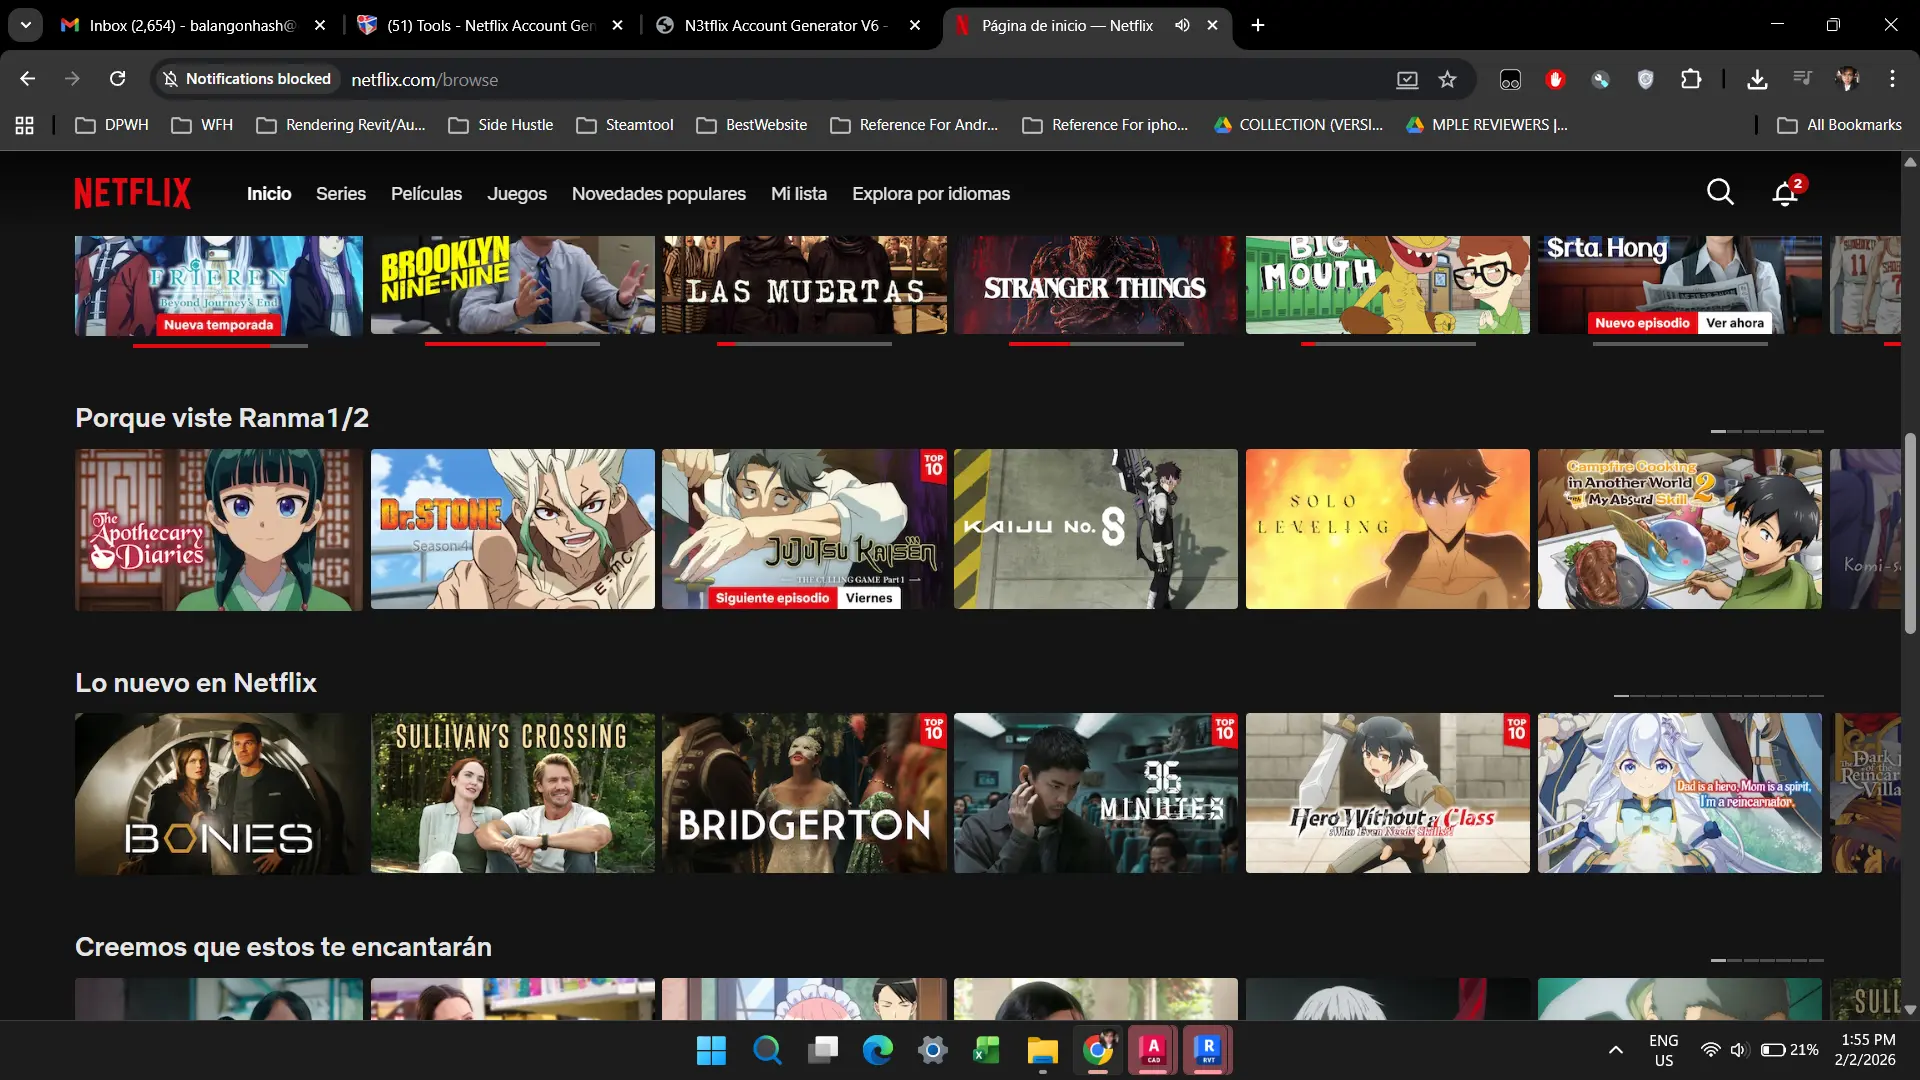The width and height of the screenshot is (1920, 1080).
Task: Select Películas in Netflix navigation
Action: [426, 194]
